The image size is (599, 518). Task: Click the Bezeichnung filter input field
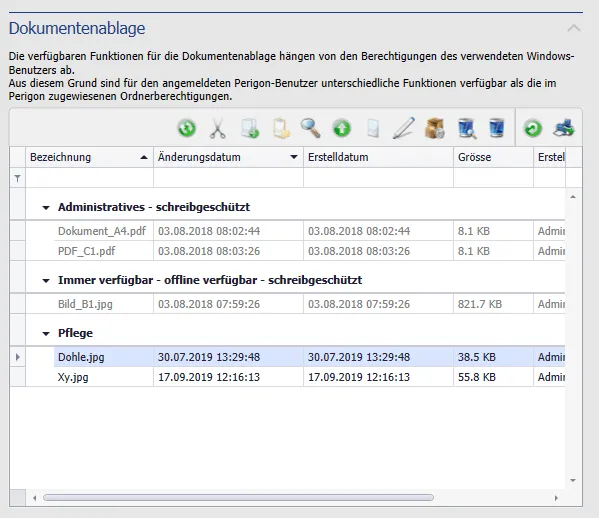tap(89, 178)
